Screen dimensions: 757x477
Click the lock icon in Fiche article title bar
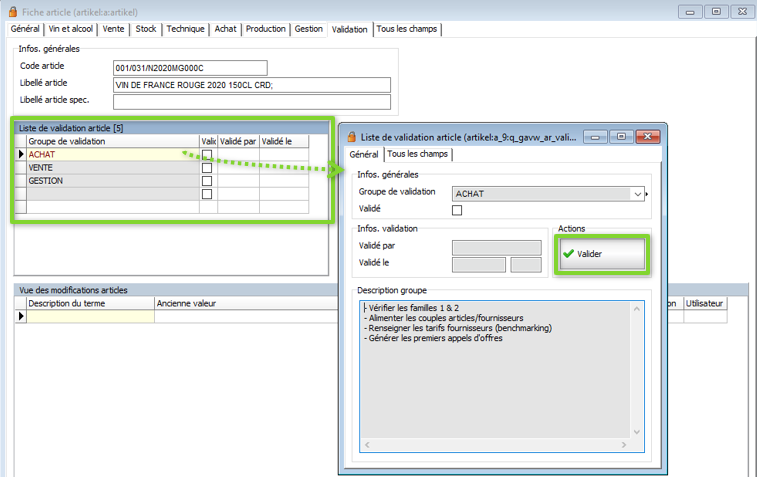12,11
